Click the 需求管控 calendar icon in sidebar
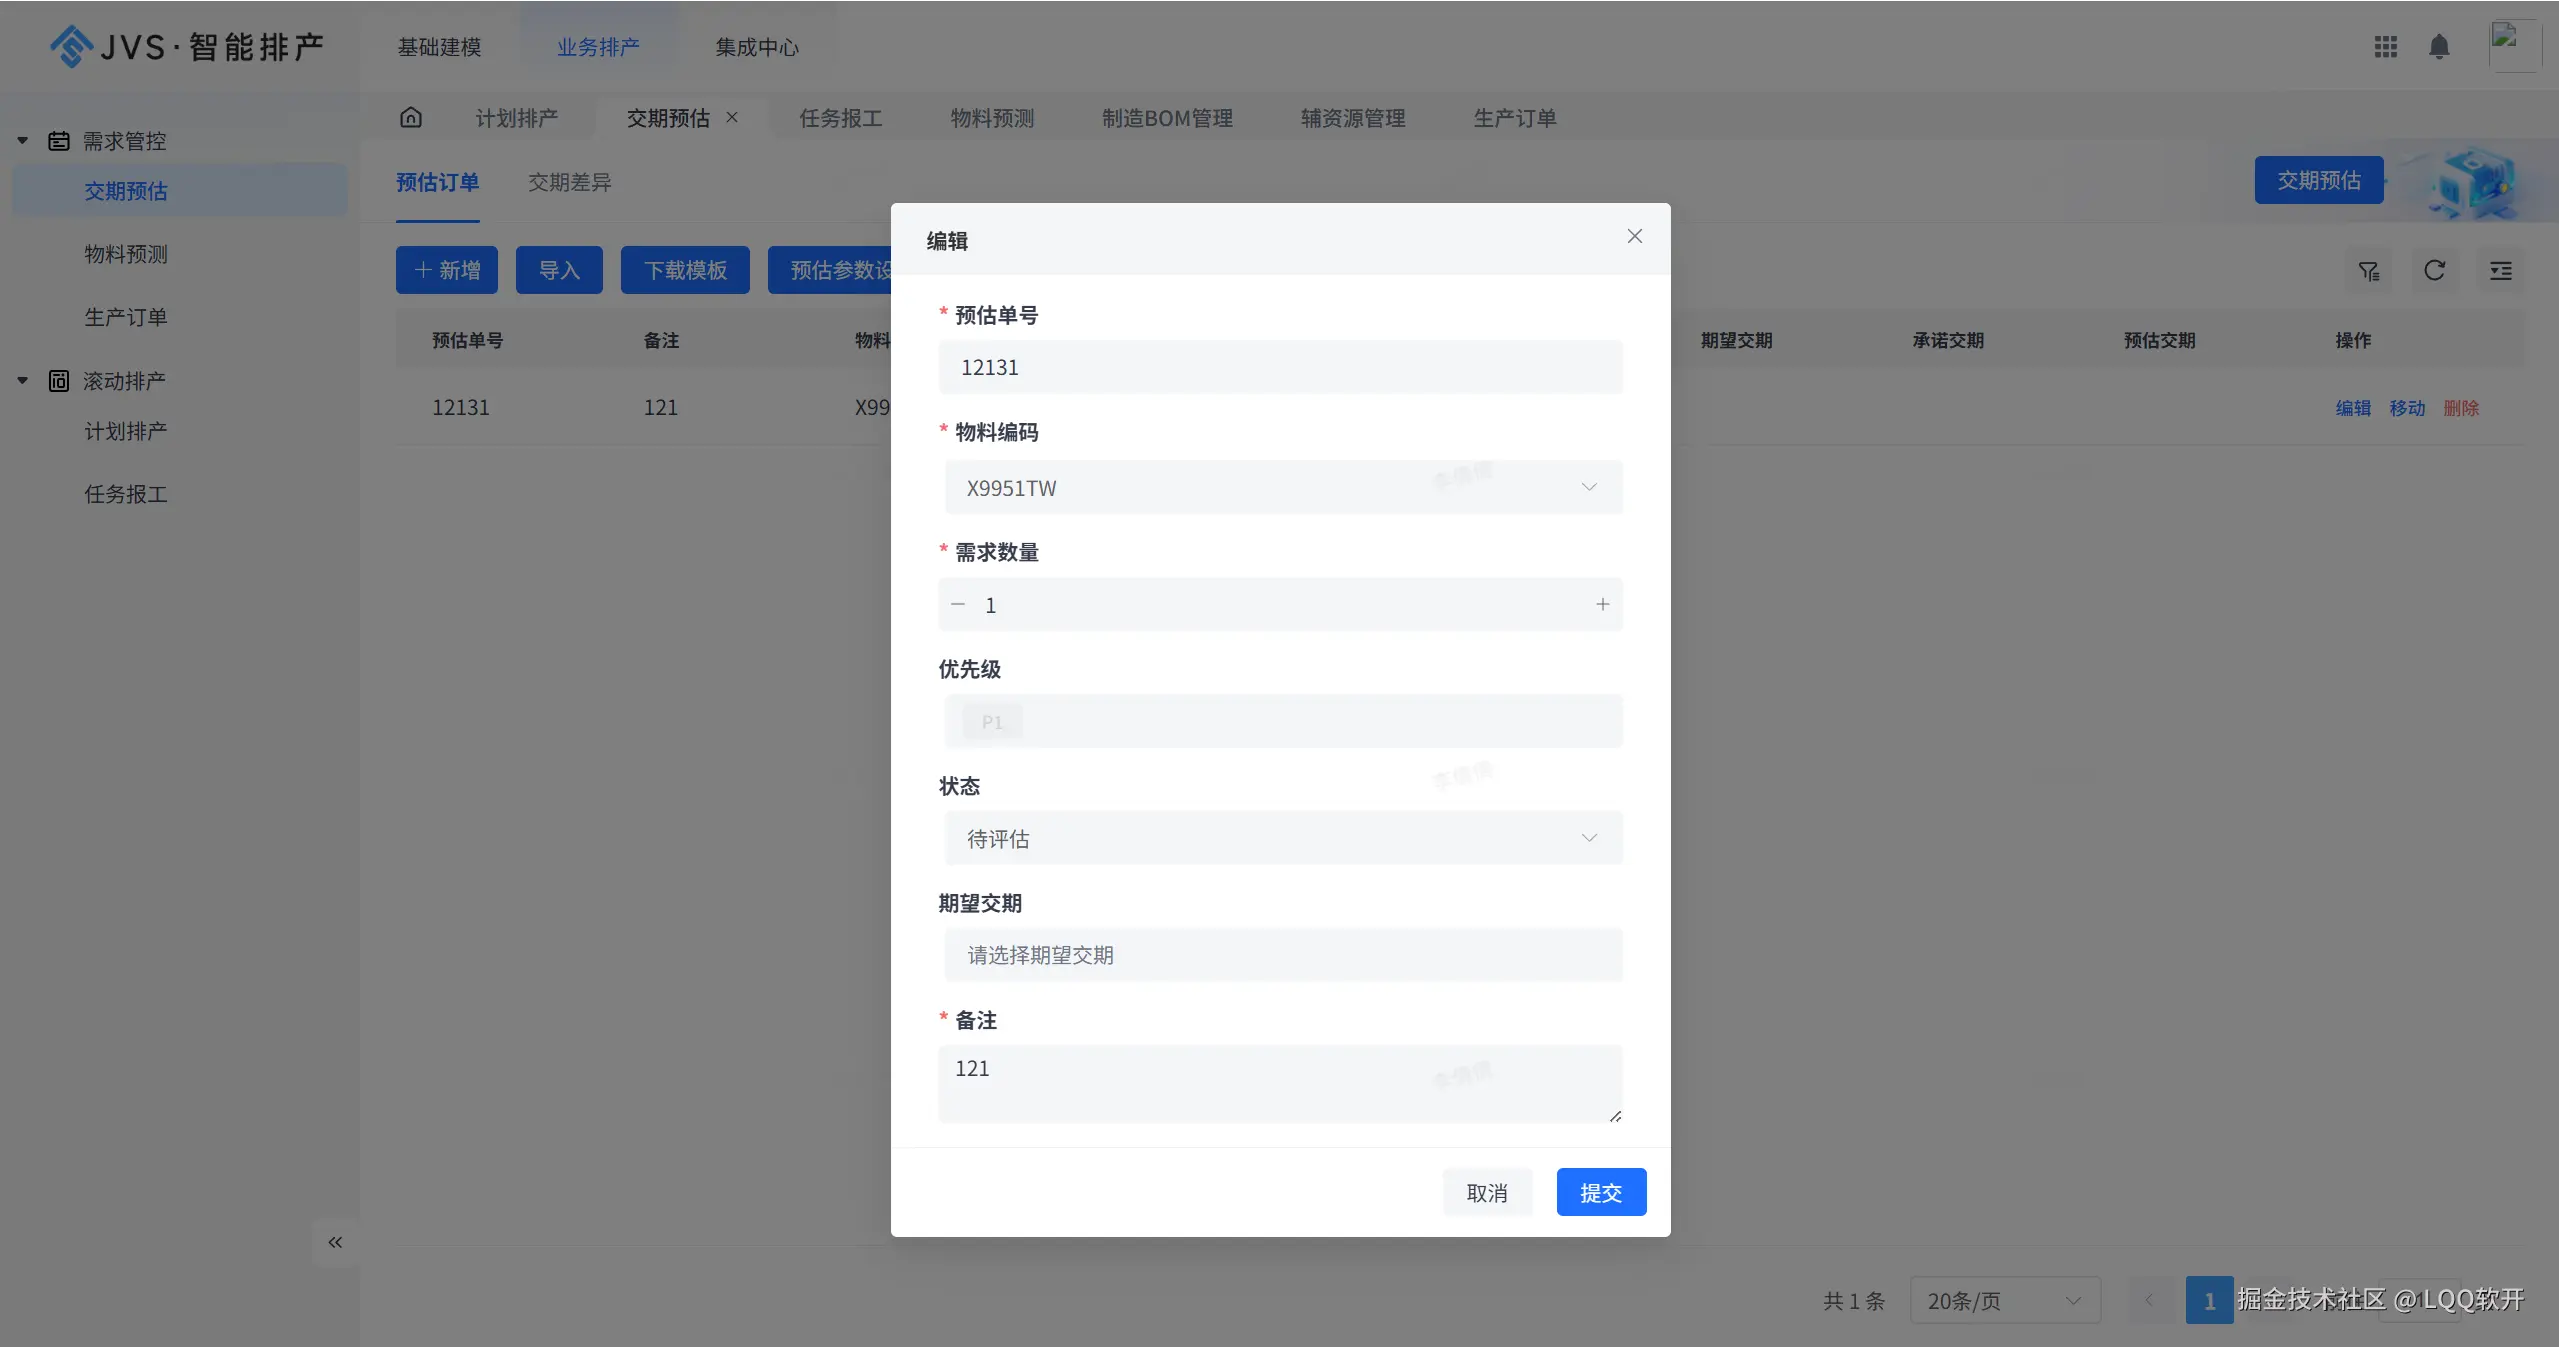Screen dimensions: 2559x1347 (58, 140)
